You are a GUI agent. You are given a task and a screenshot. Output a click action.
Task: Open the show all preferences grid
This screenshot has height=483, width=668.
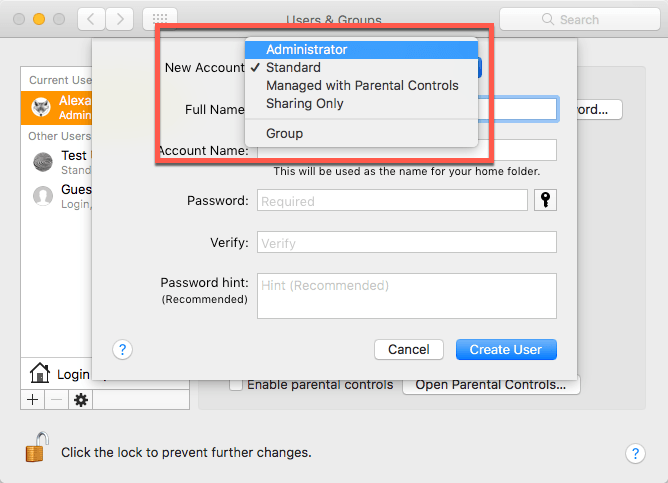(x=160, y=19)
